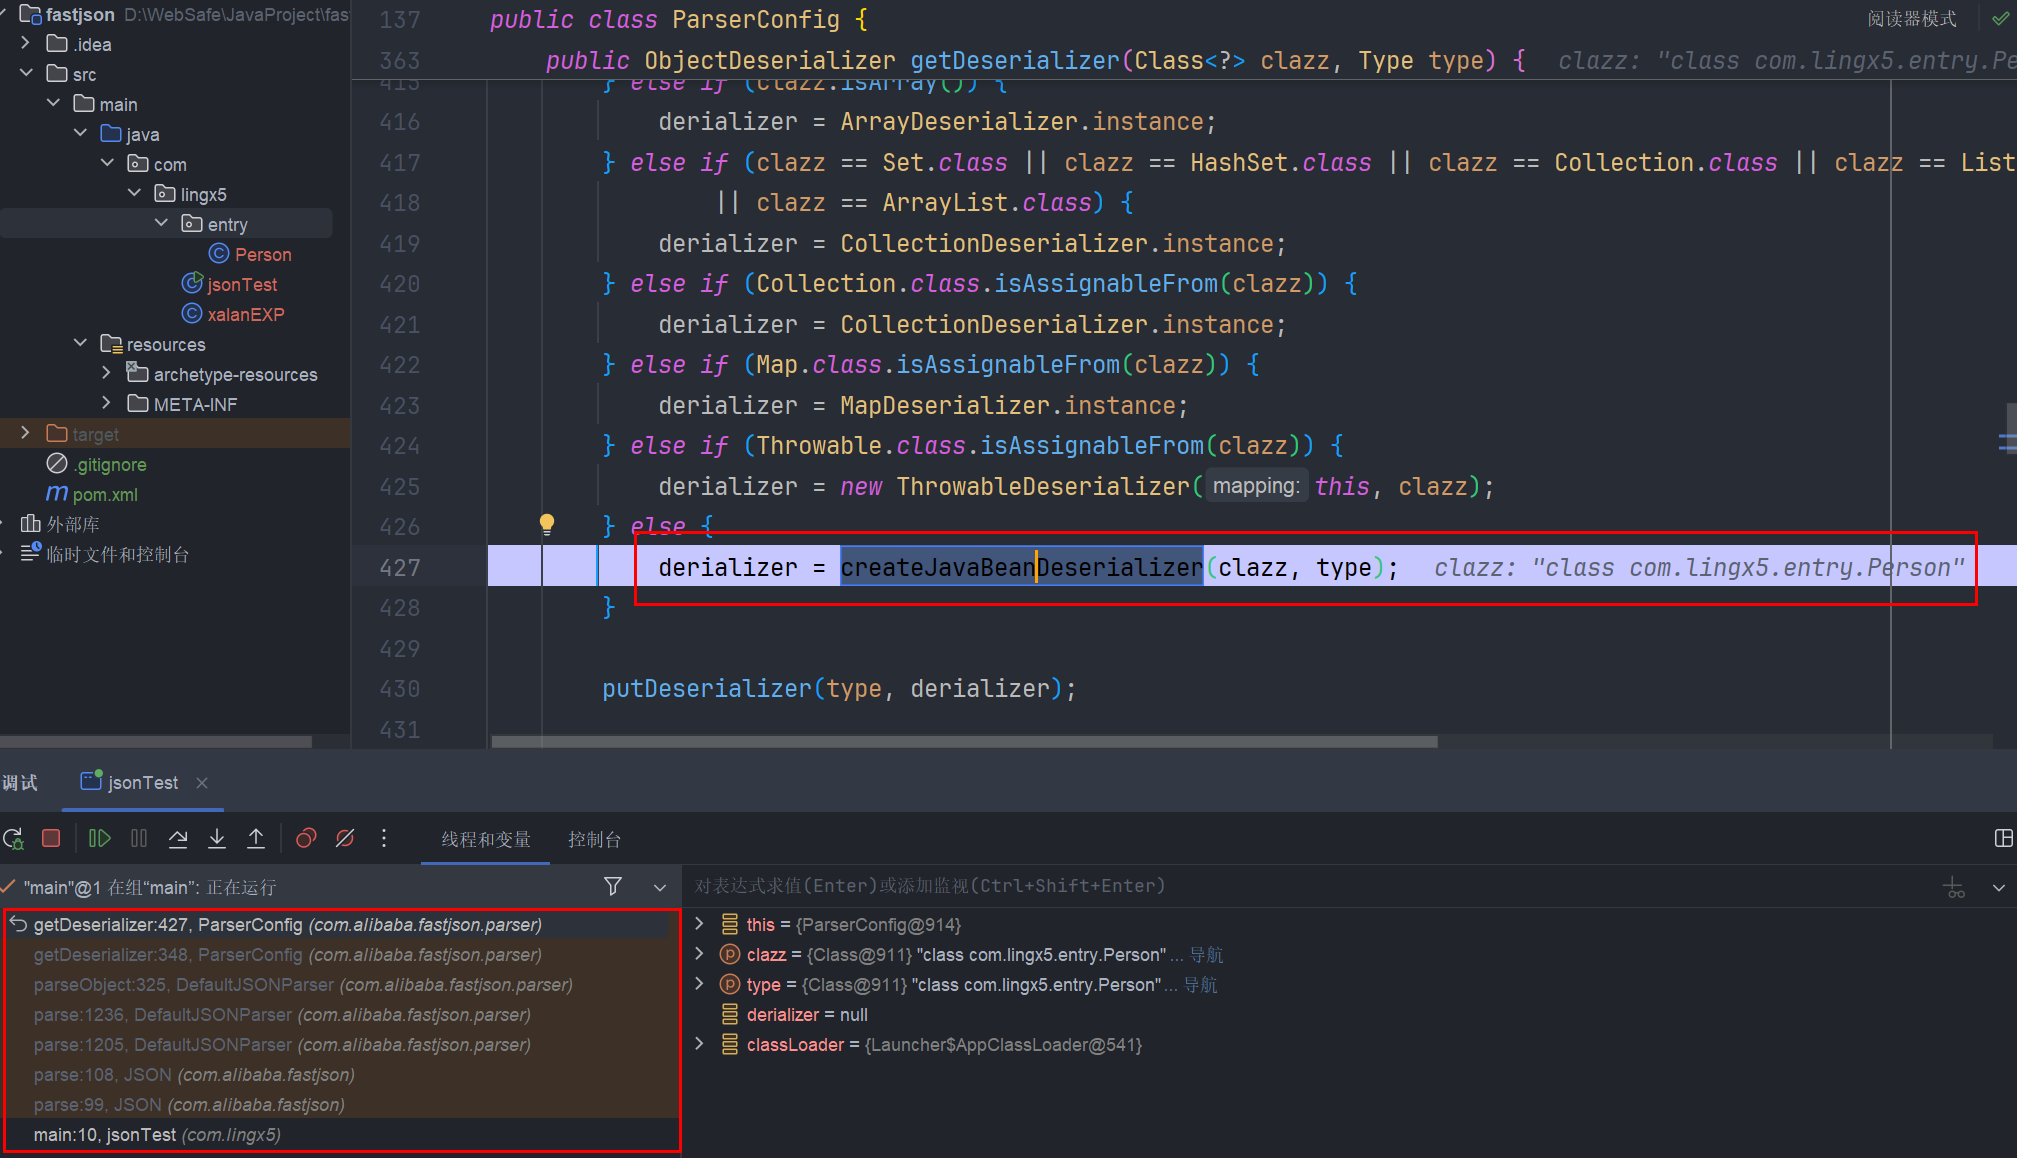Open the debug toolbar's more options menu
The width and height of the screenshot is (2017, 1158).
coord(384,839)
